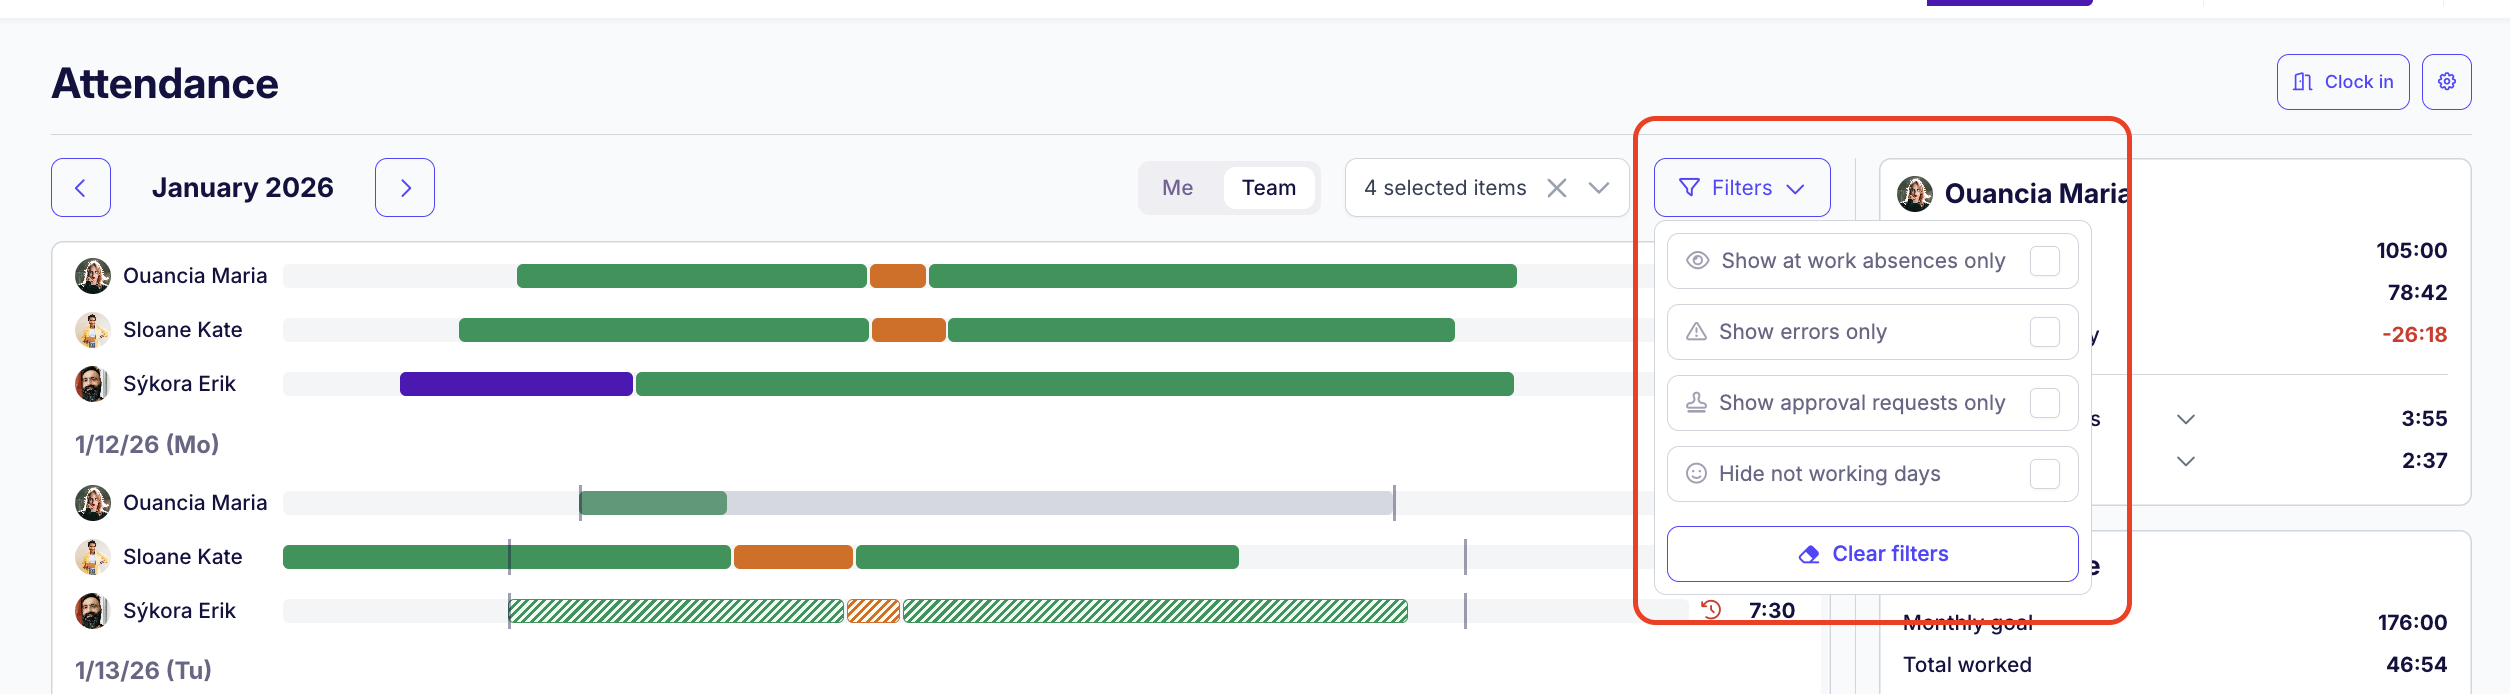Enable Show at work absences only checkbox

[2044, 261]
